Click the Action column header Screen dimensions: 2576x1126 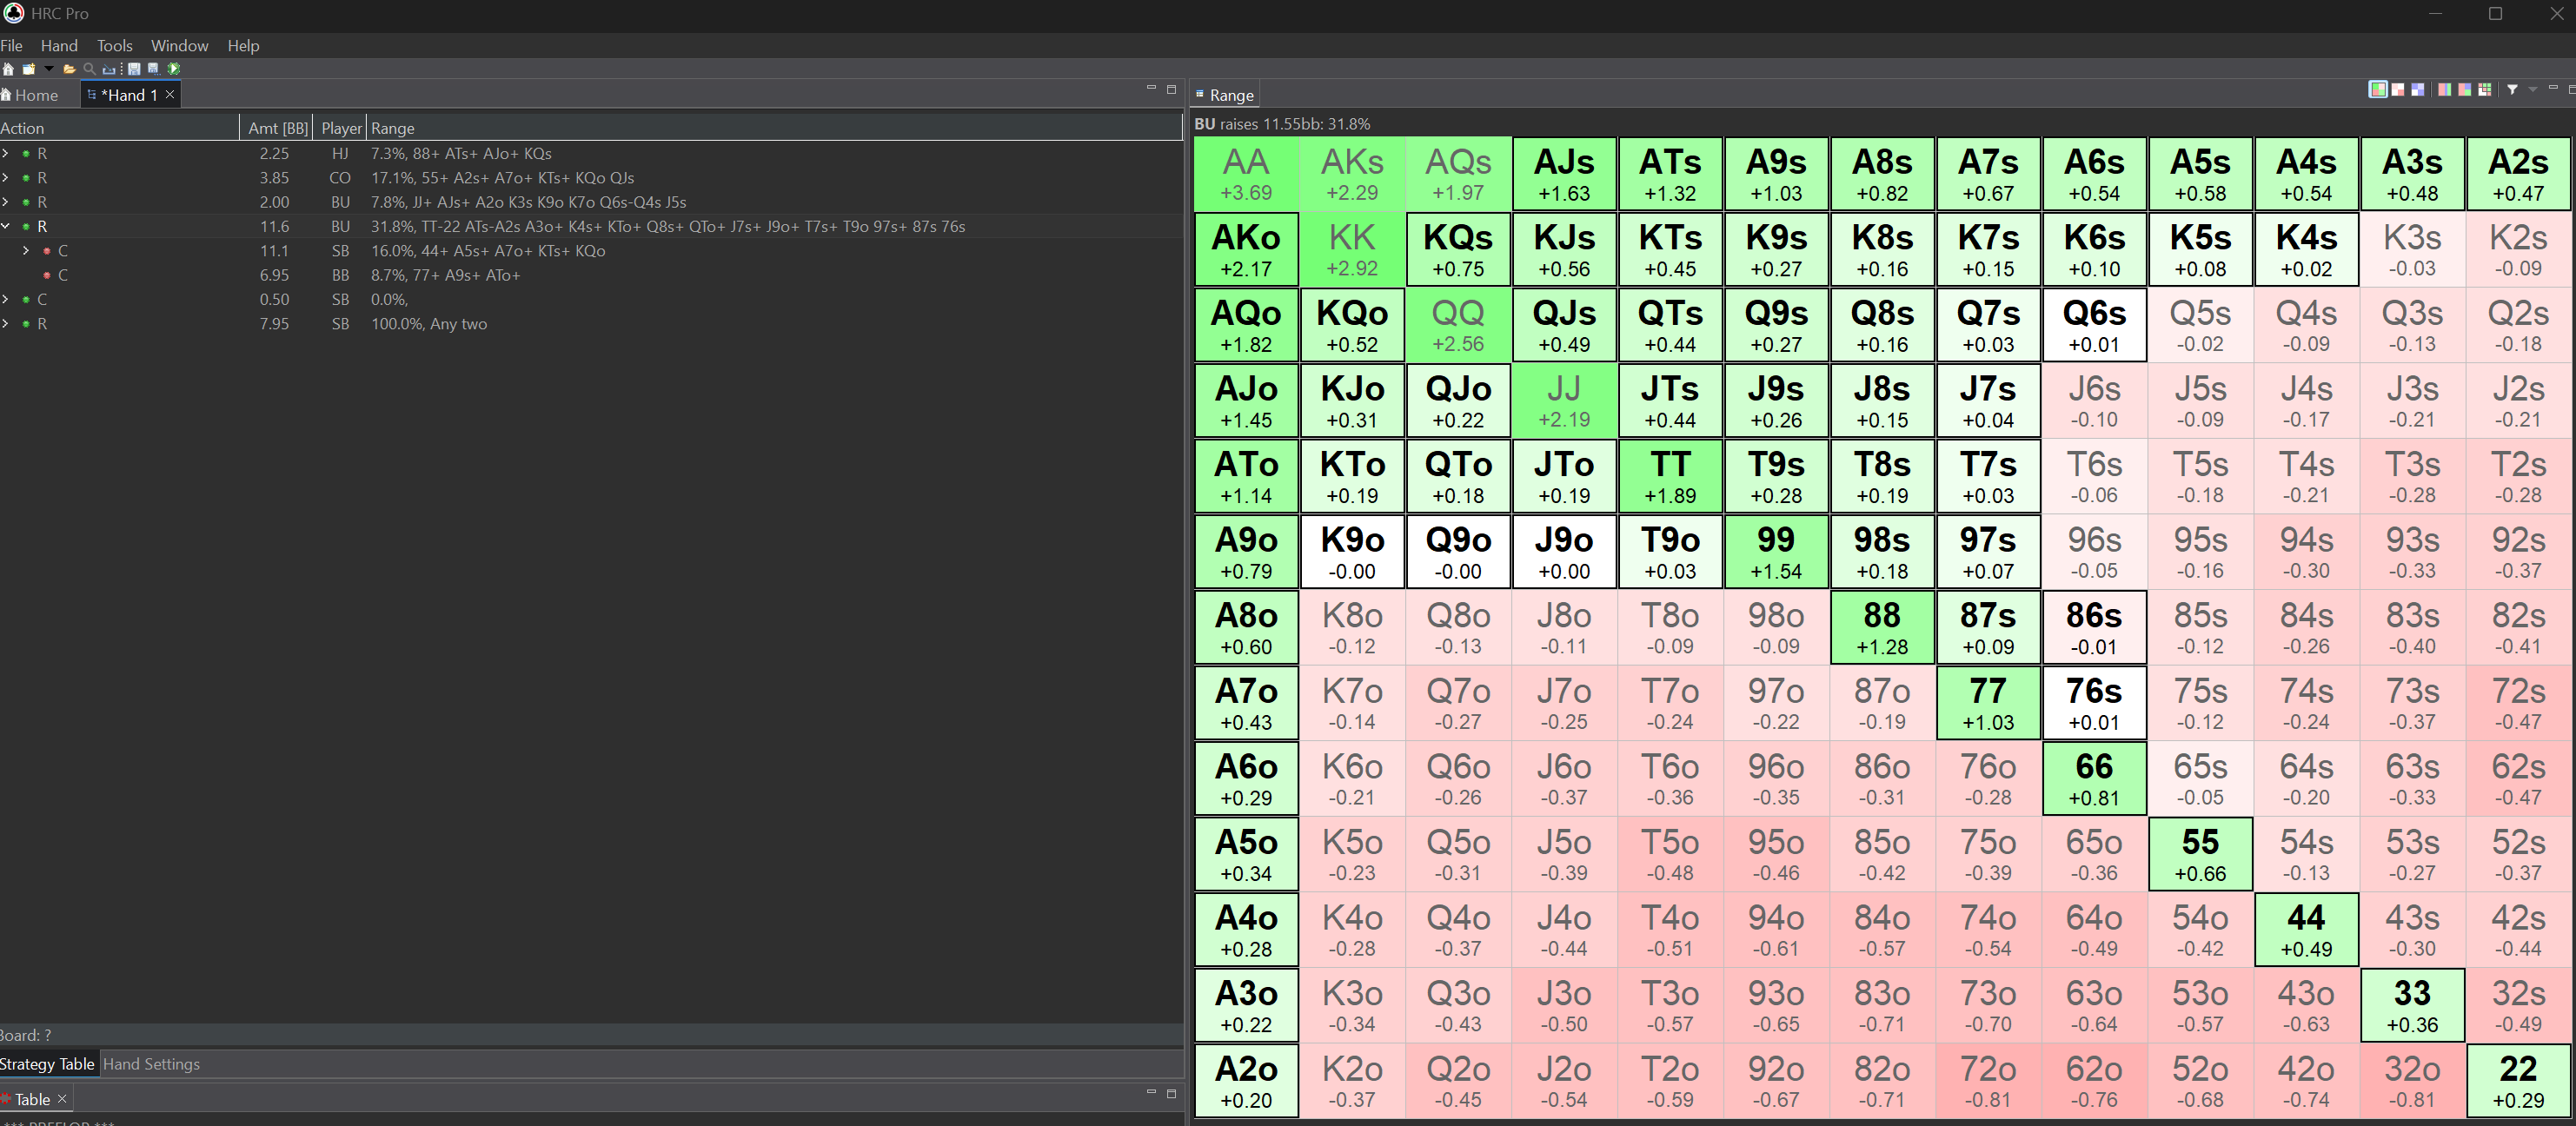pyautogui.click(x=119, y=128)
